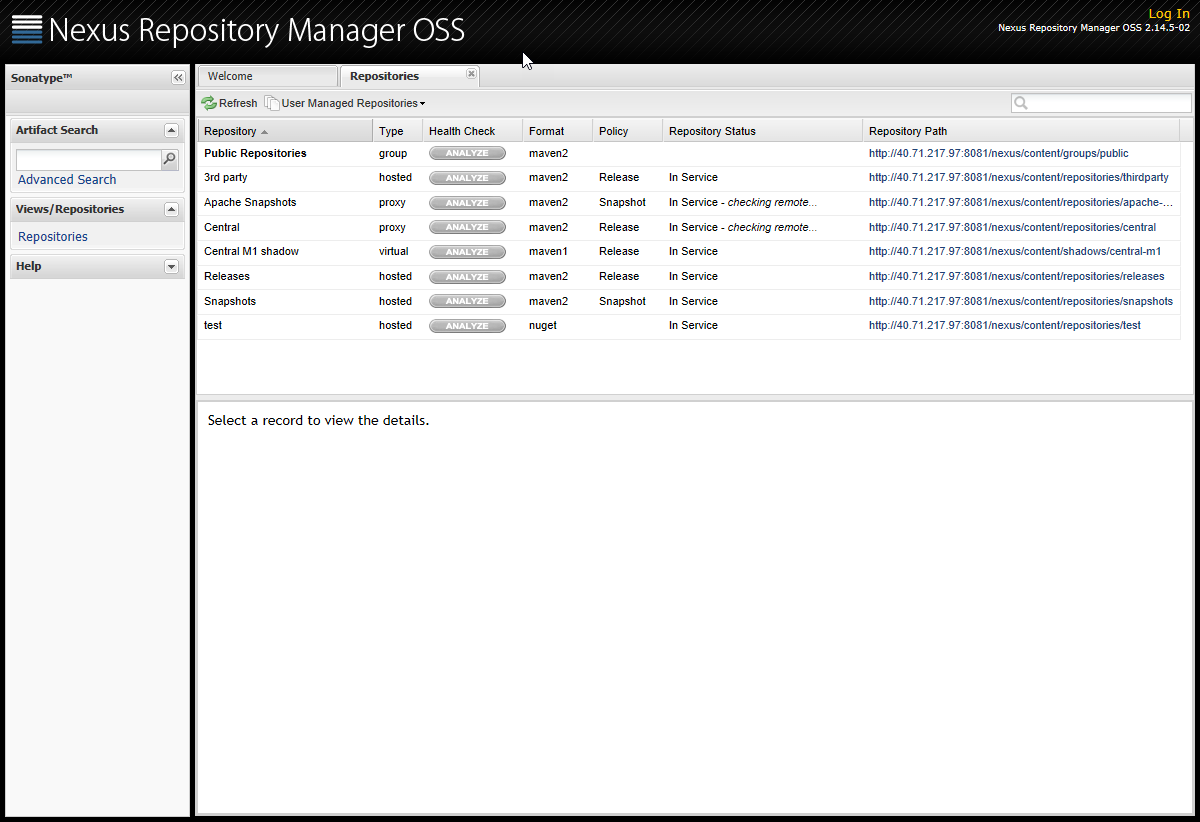The width and height of the screenshot is (1200, 822).
Task: Click Analyze for Central repository
Action: (x=467, y=227)
